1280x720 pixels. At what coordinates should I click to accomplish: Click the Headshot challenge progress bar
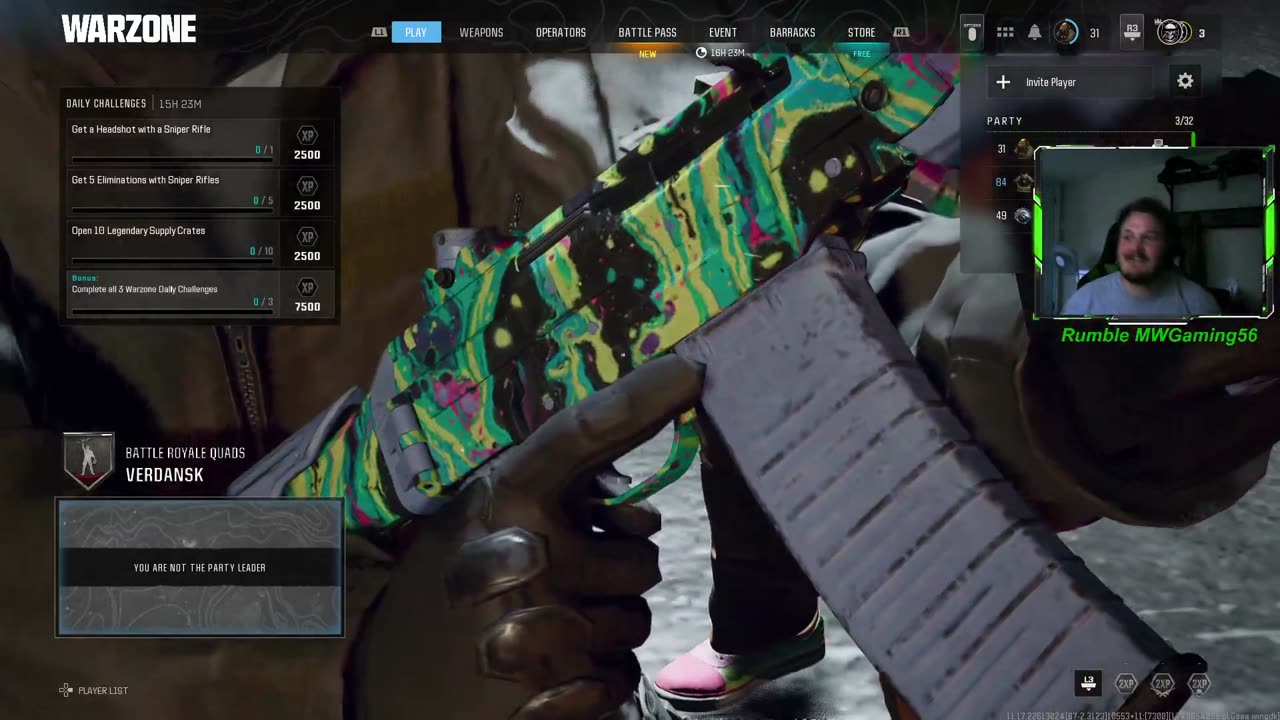[172, 158]
